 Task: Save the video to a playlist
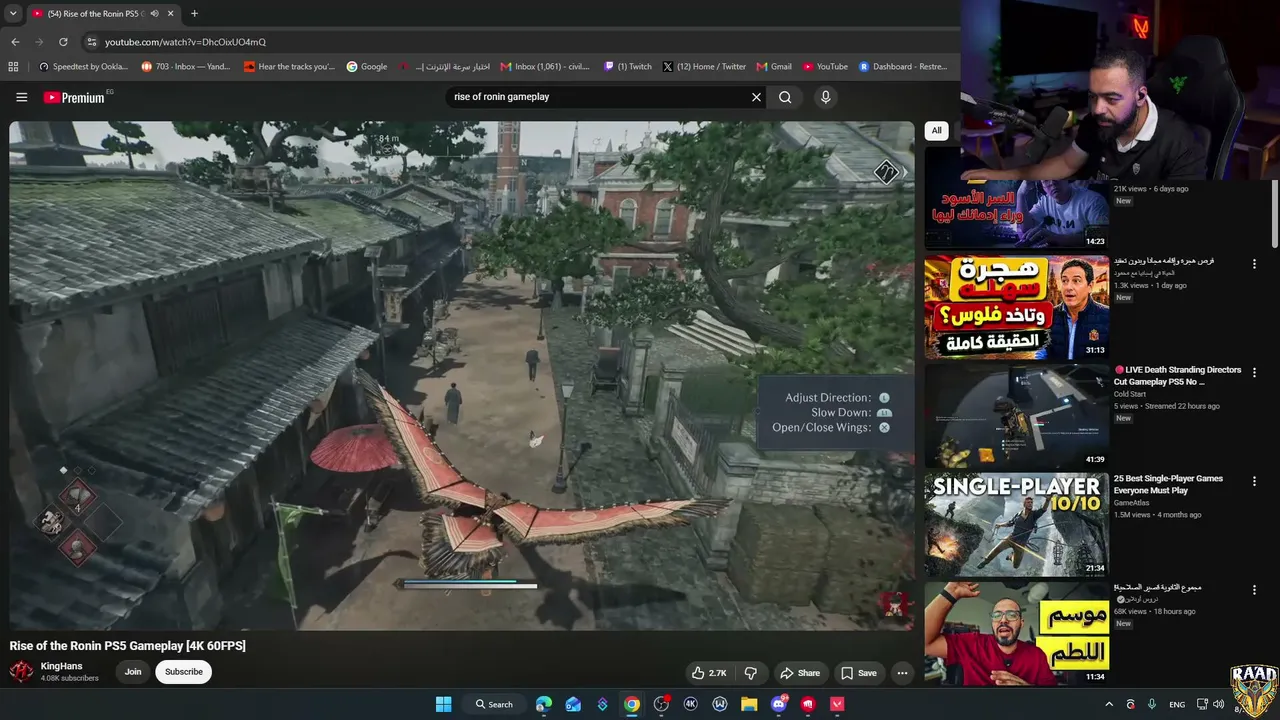click(x=858, y=673)
